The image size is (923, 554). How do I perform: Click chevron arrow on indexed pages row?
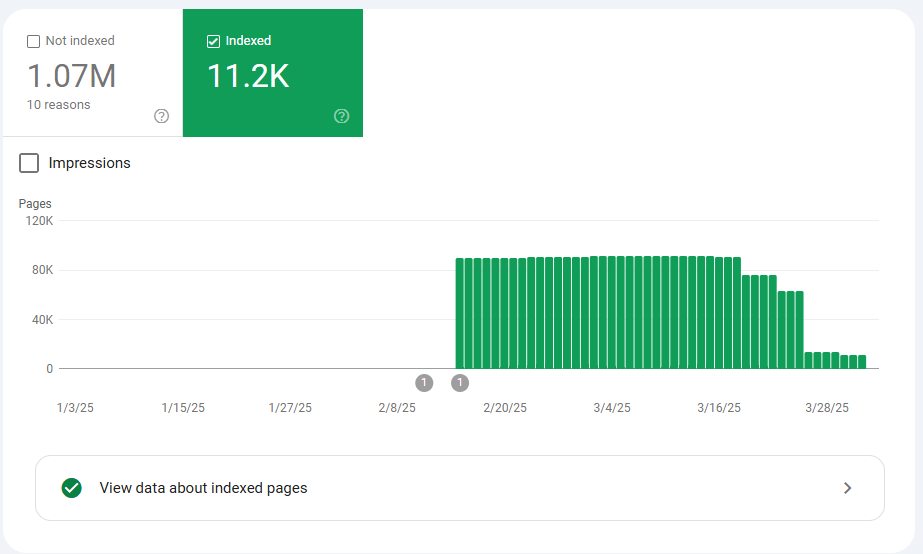pyautogui.click(x=847, y=488)
